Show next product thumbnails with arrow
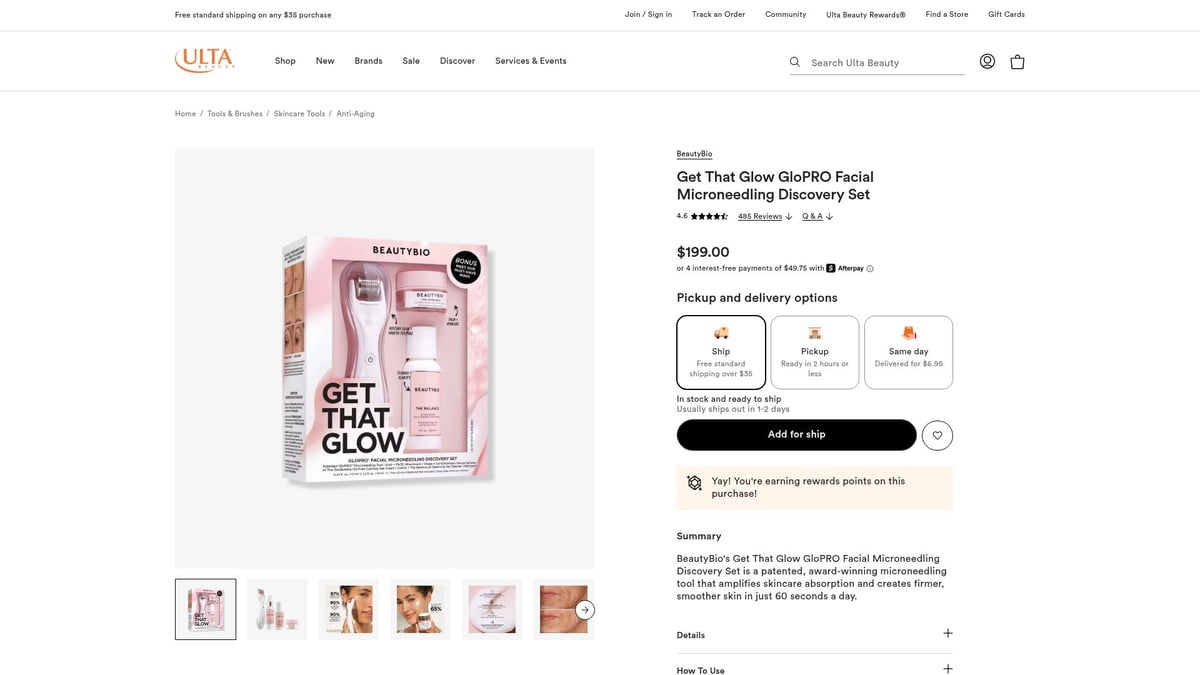1200x675 pixels. pyautogui.click(x=585, y=609)
